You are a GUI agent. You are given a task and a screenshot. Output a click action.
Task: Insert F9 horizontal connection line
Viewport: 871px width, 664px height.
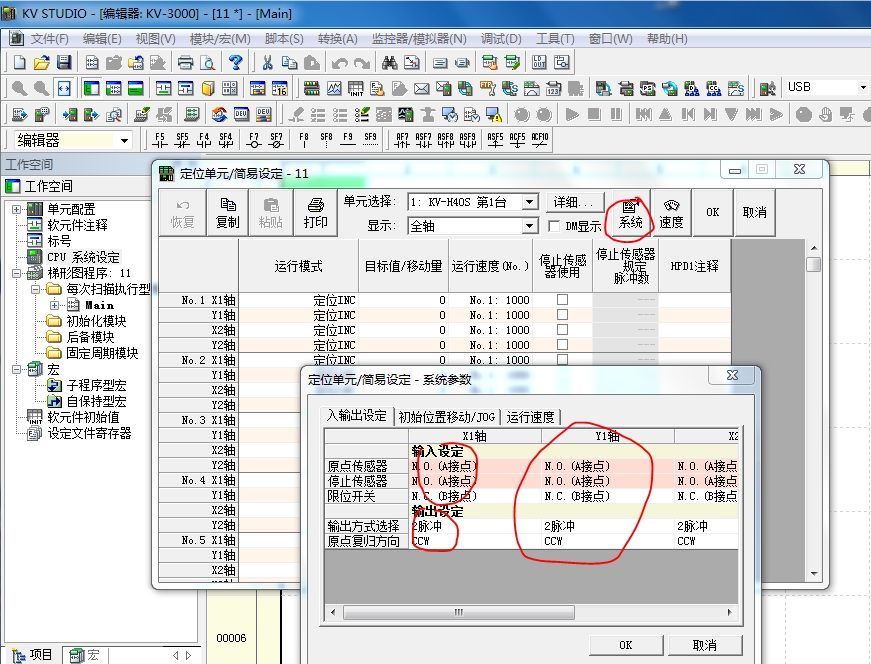348,139
